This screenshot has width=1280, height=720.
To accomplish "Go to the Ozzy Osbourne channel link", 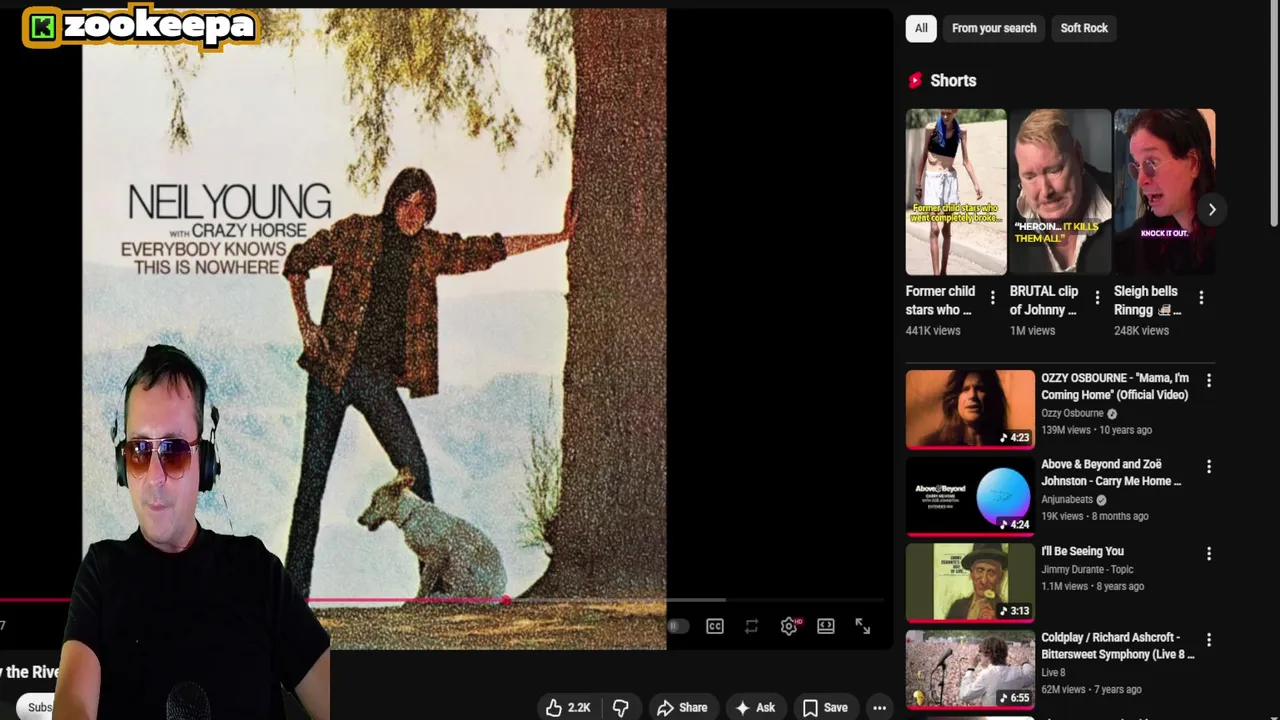I will coord(1072,413).
